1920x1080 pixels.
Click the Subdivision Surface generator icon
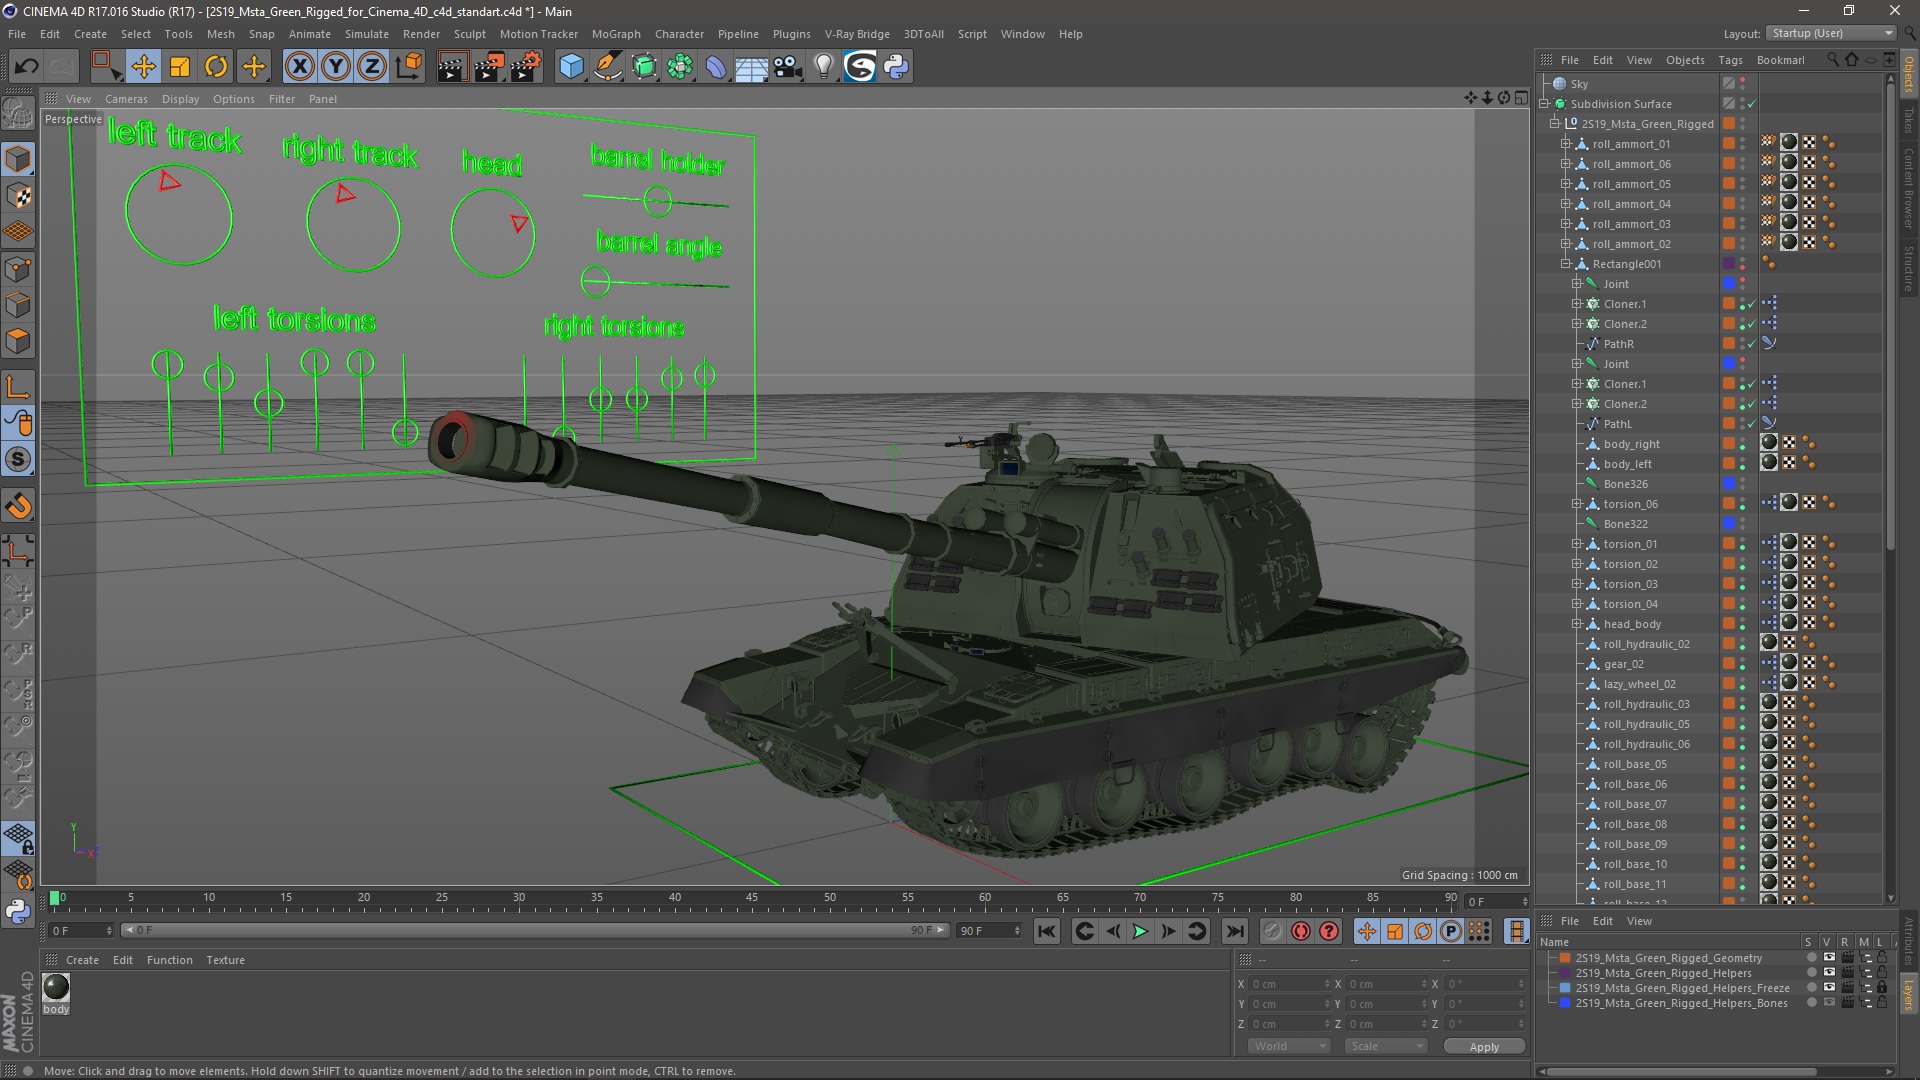(x=644, y=67)
